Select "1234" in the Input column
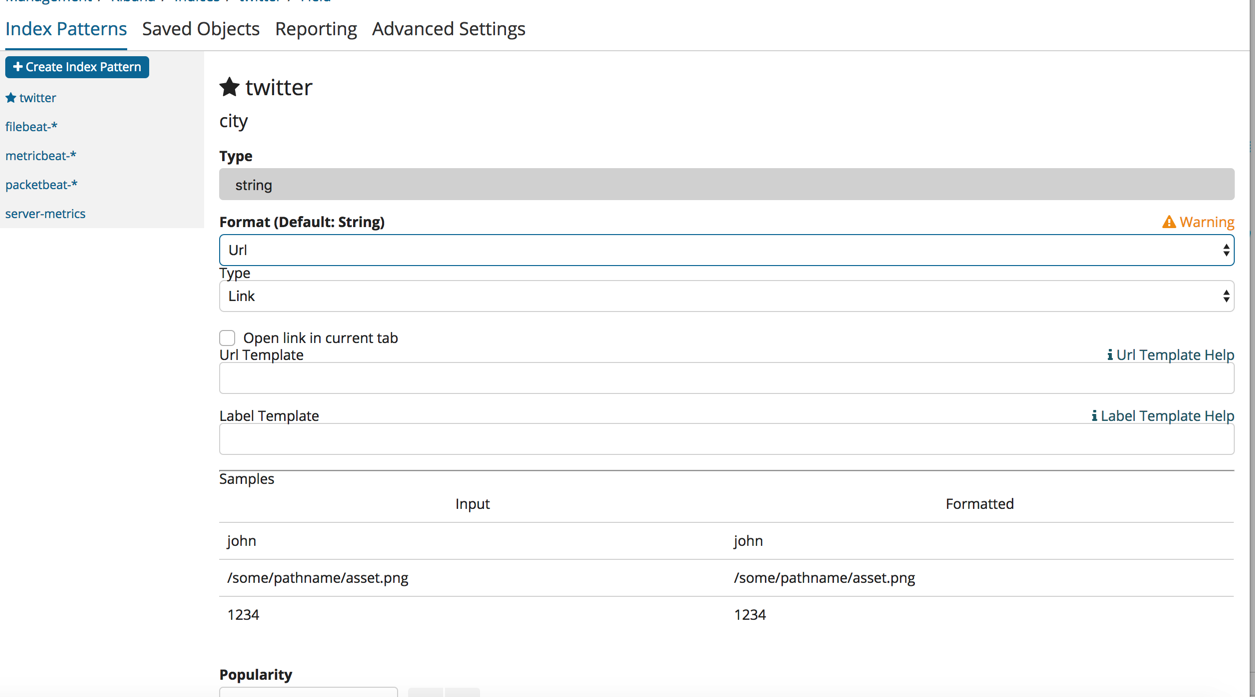This screenshot has height=697, width=1255. click(x=243, y=615)
